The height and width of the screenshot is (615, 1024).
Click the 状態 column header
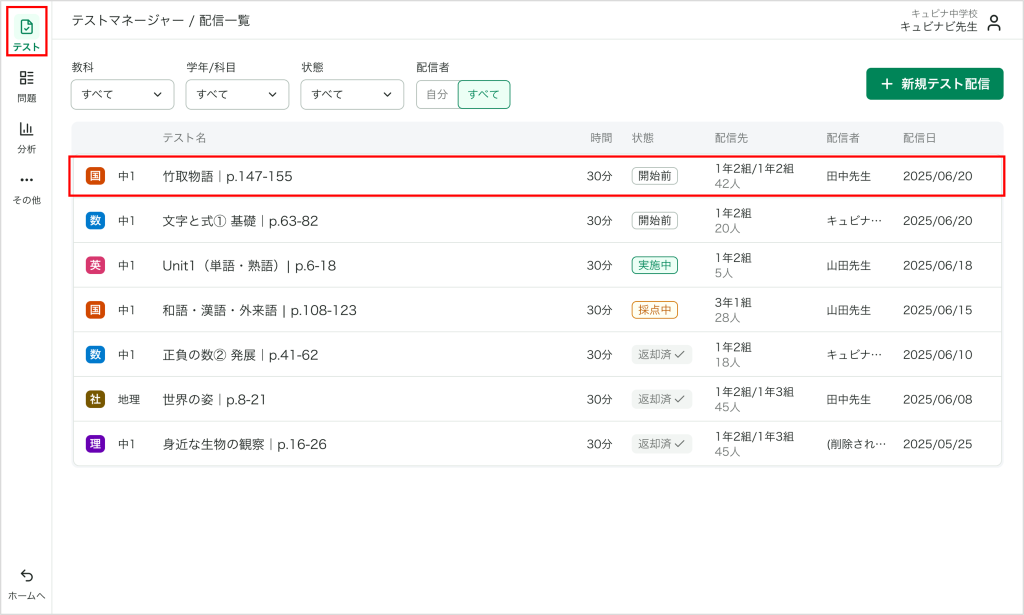[643, 138]
